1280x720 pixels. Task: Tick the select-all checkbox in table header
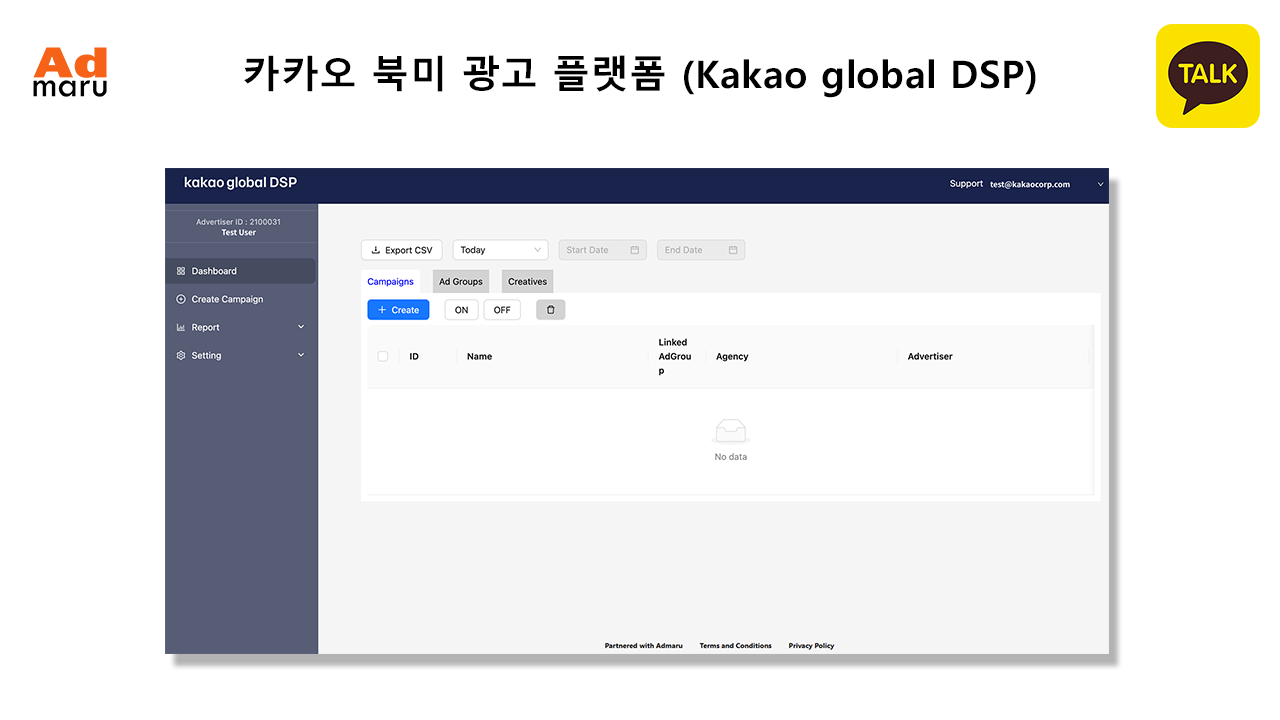(x=383, y=356)
